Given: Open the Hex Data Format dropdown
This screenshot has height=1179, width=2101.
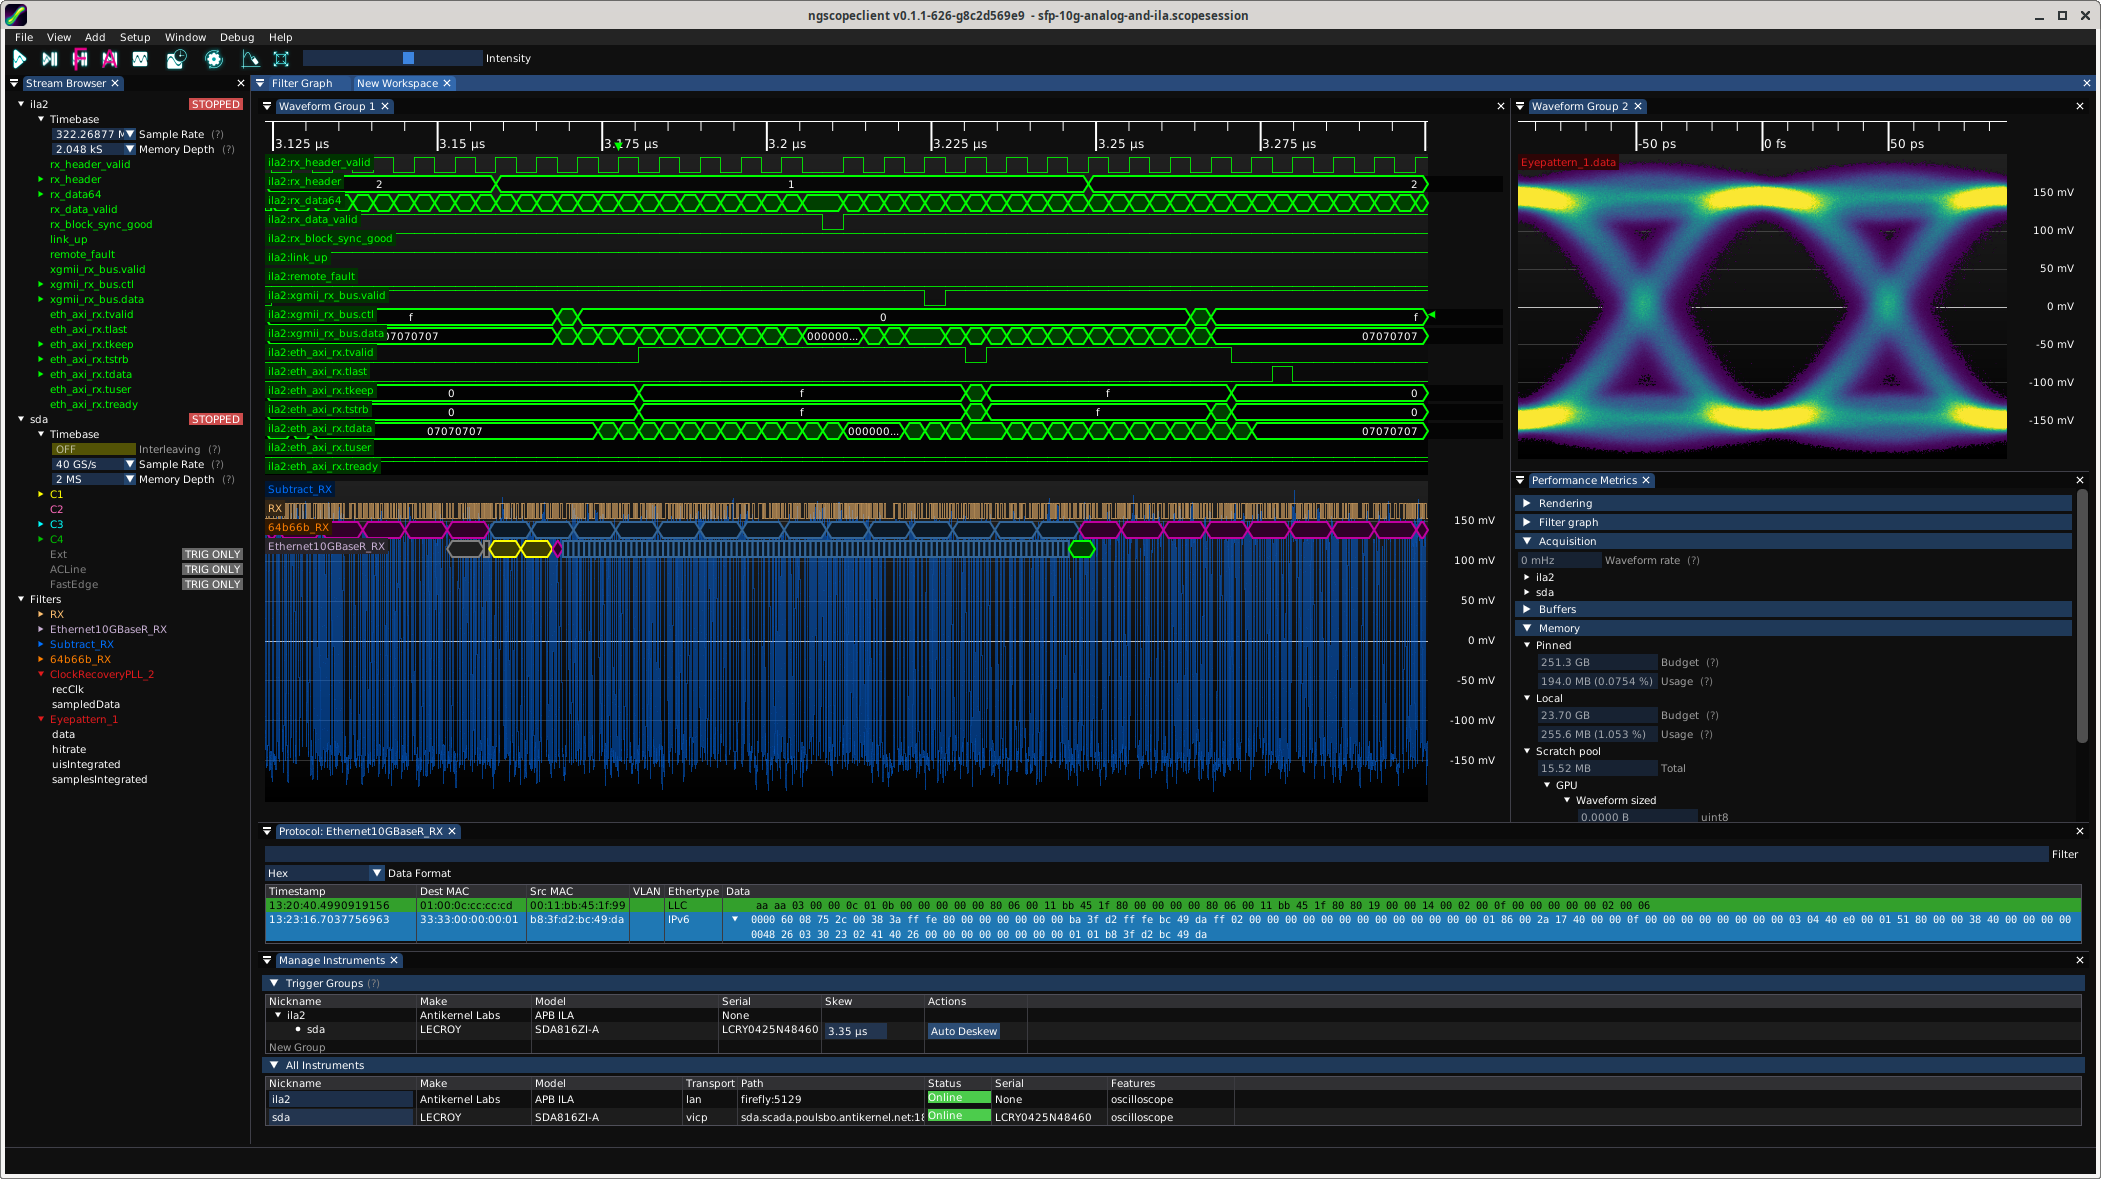Looking at the screenshot, I should (x=324, y=873).
